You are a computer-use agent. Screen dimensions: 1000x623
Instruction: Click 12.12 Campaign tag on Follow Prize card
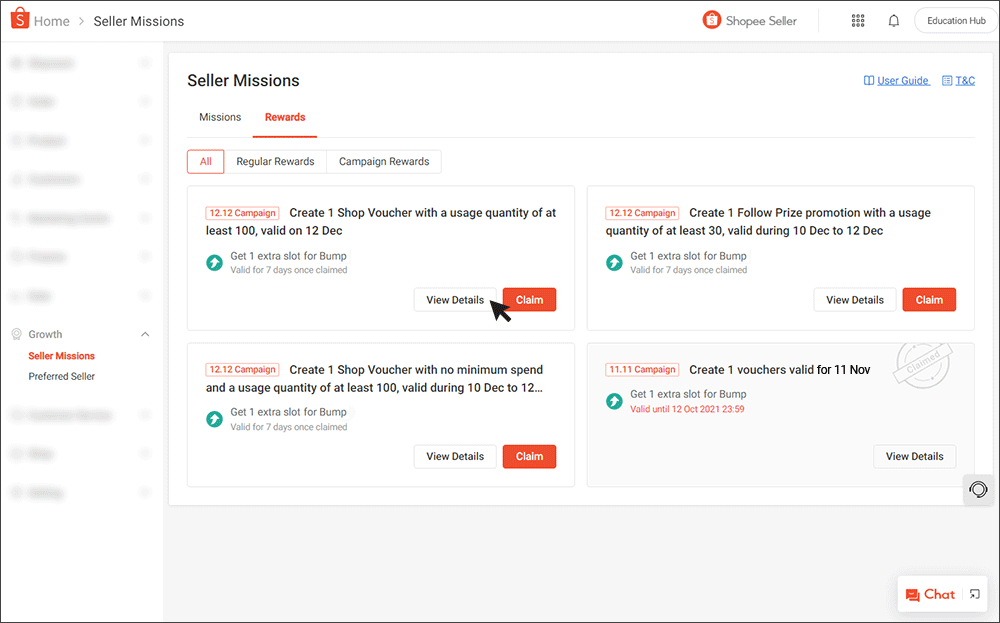pyautogui.click(x=642, y=213)
